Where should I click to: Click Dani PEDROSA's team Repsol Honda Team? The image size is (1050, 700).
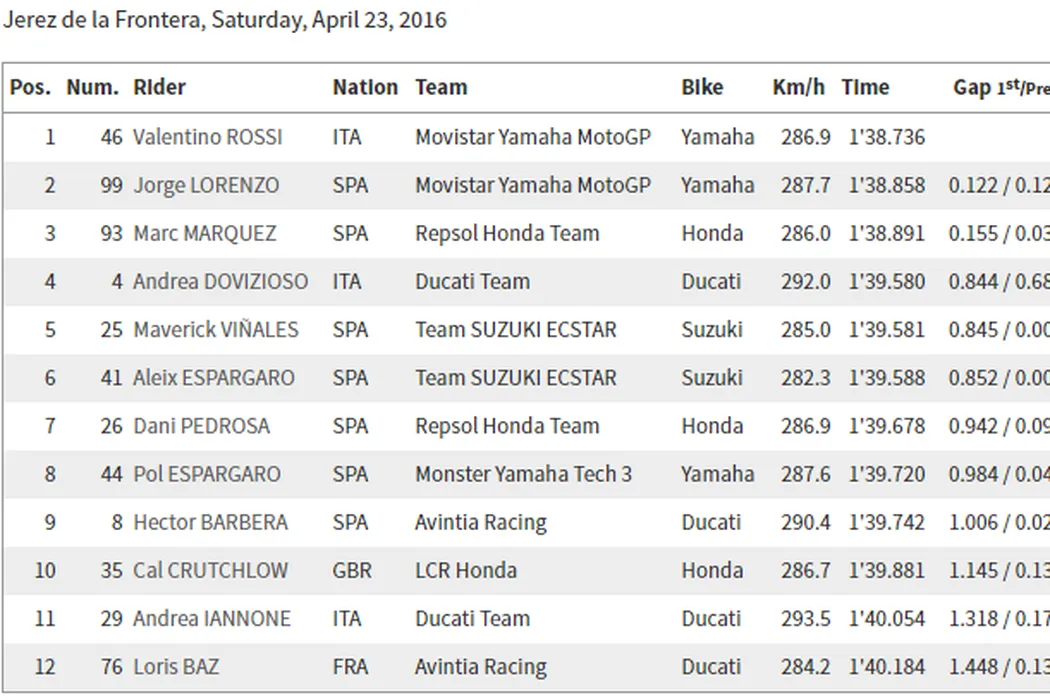[507, 426]
